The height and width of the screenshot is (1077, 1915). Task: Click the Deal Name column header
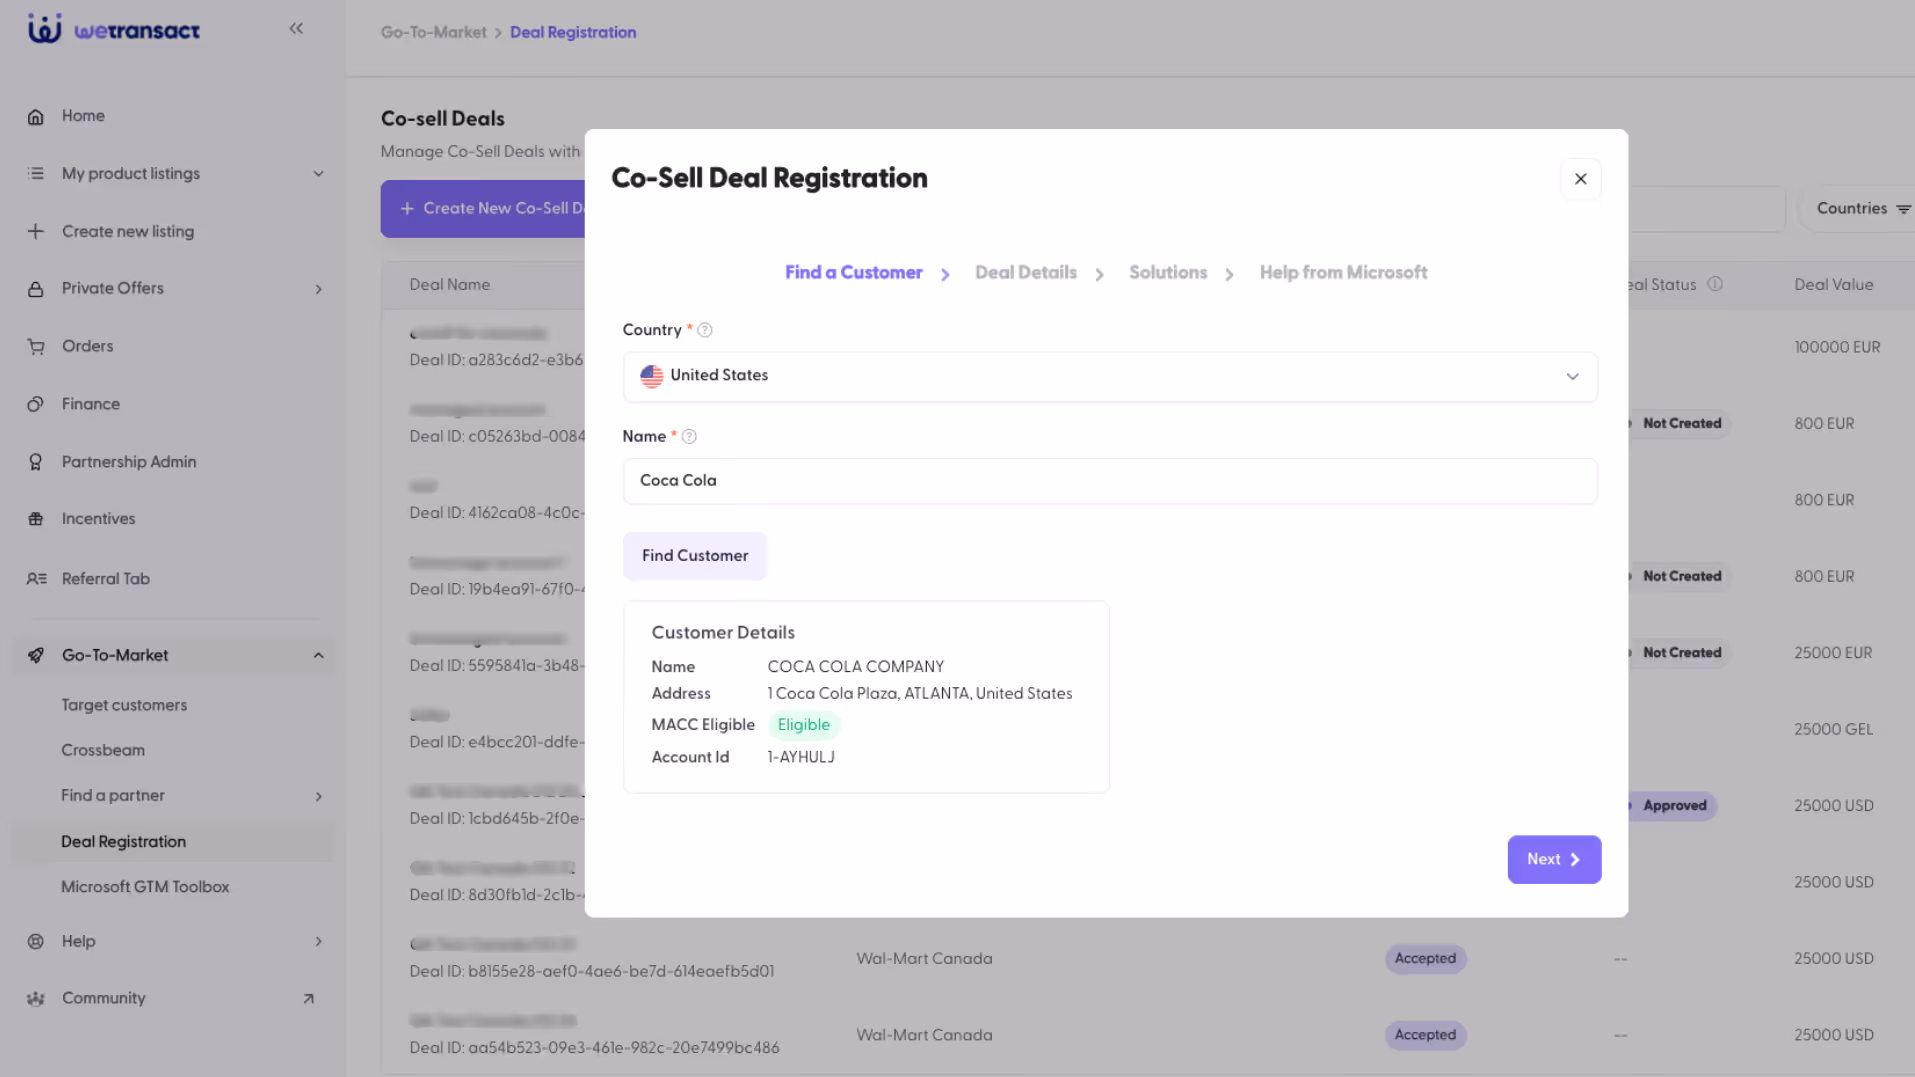pos(449,285)
